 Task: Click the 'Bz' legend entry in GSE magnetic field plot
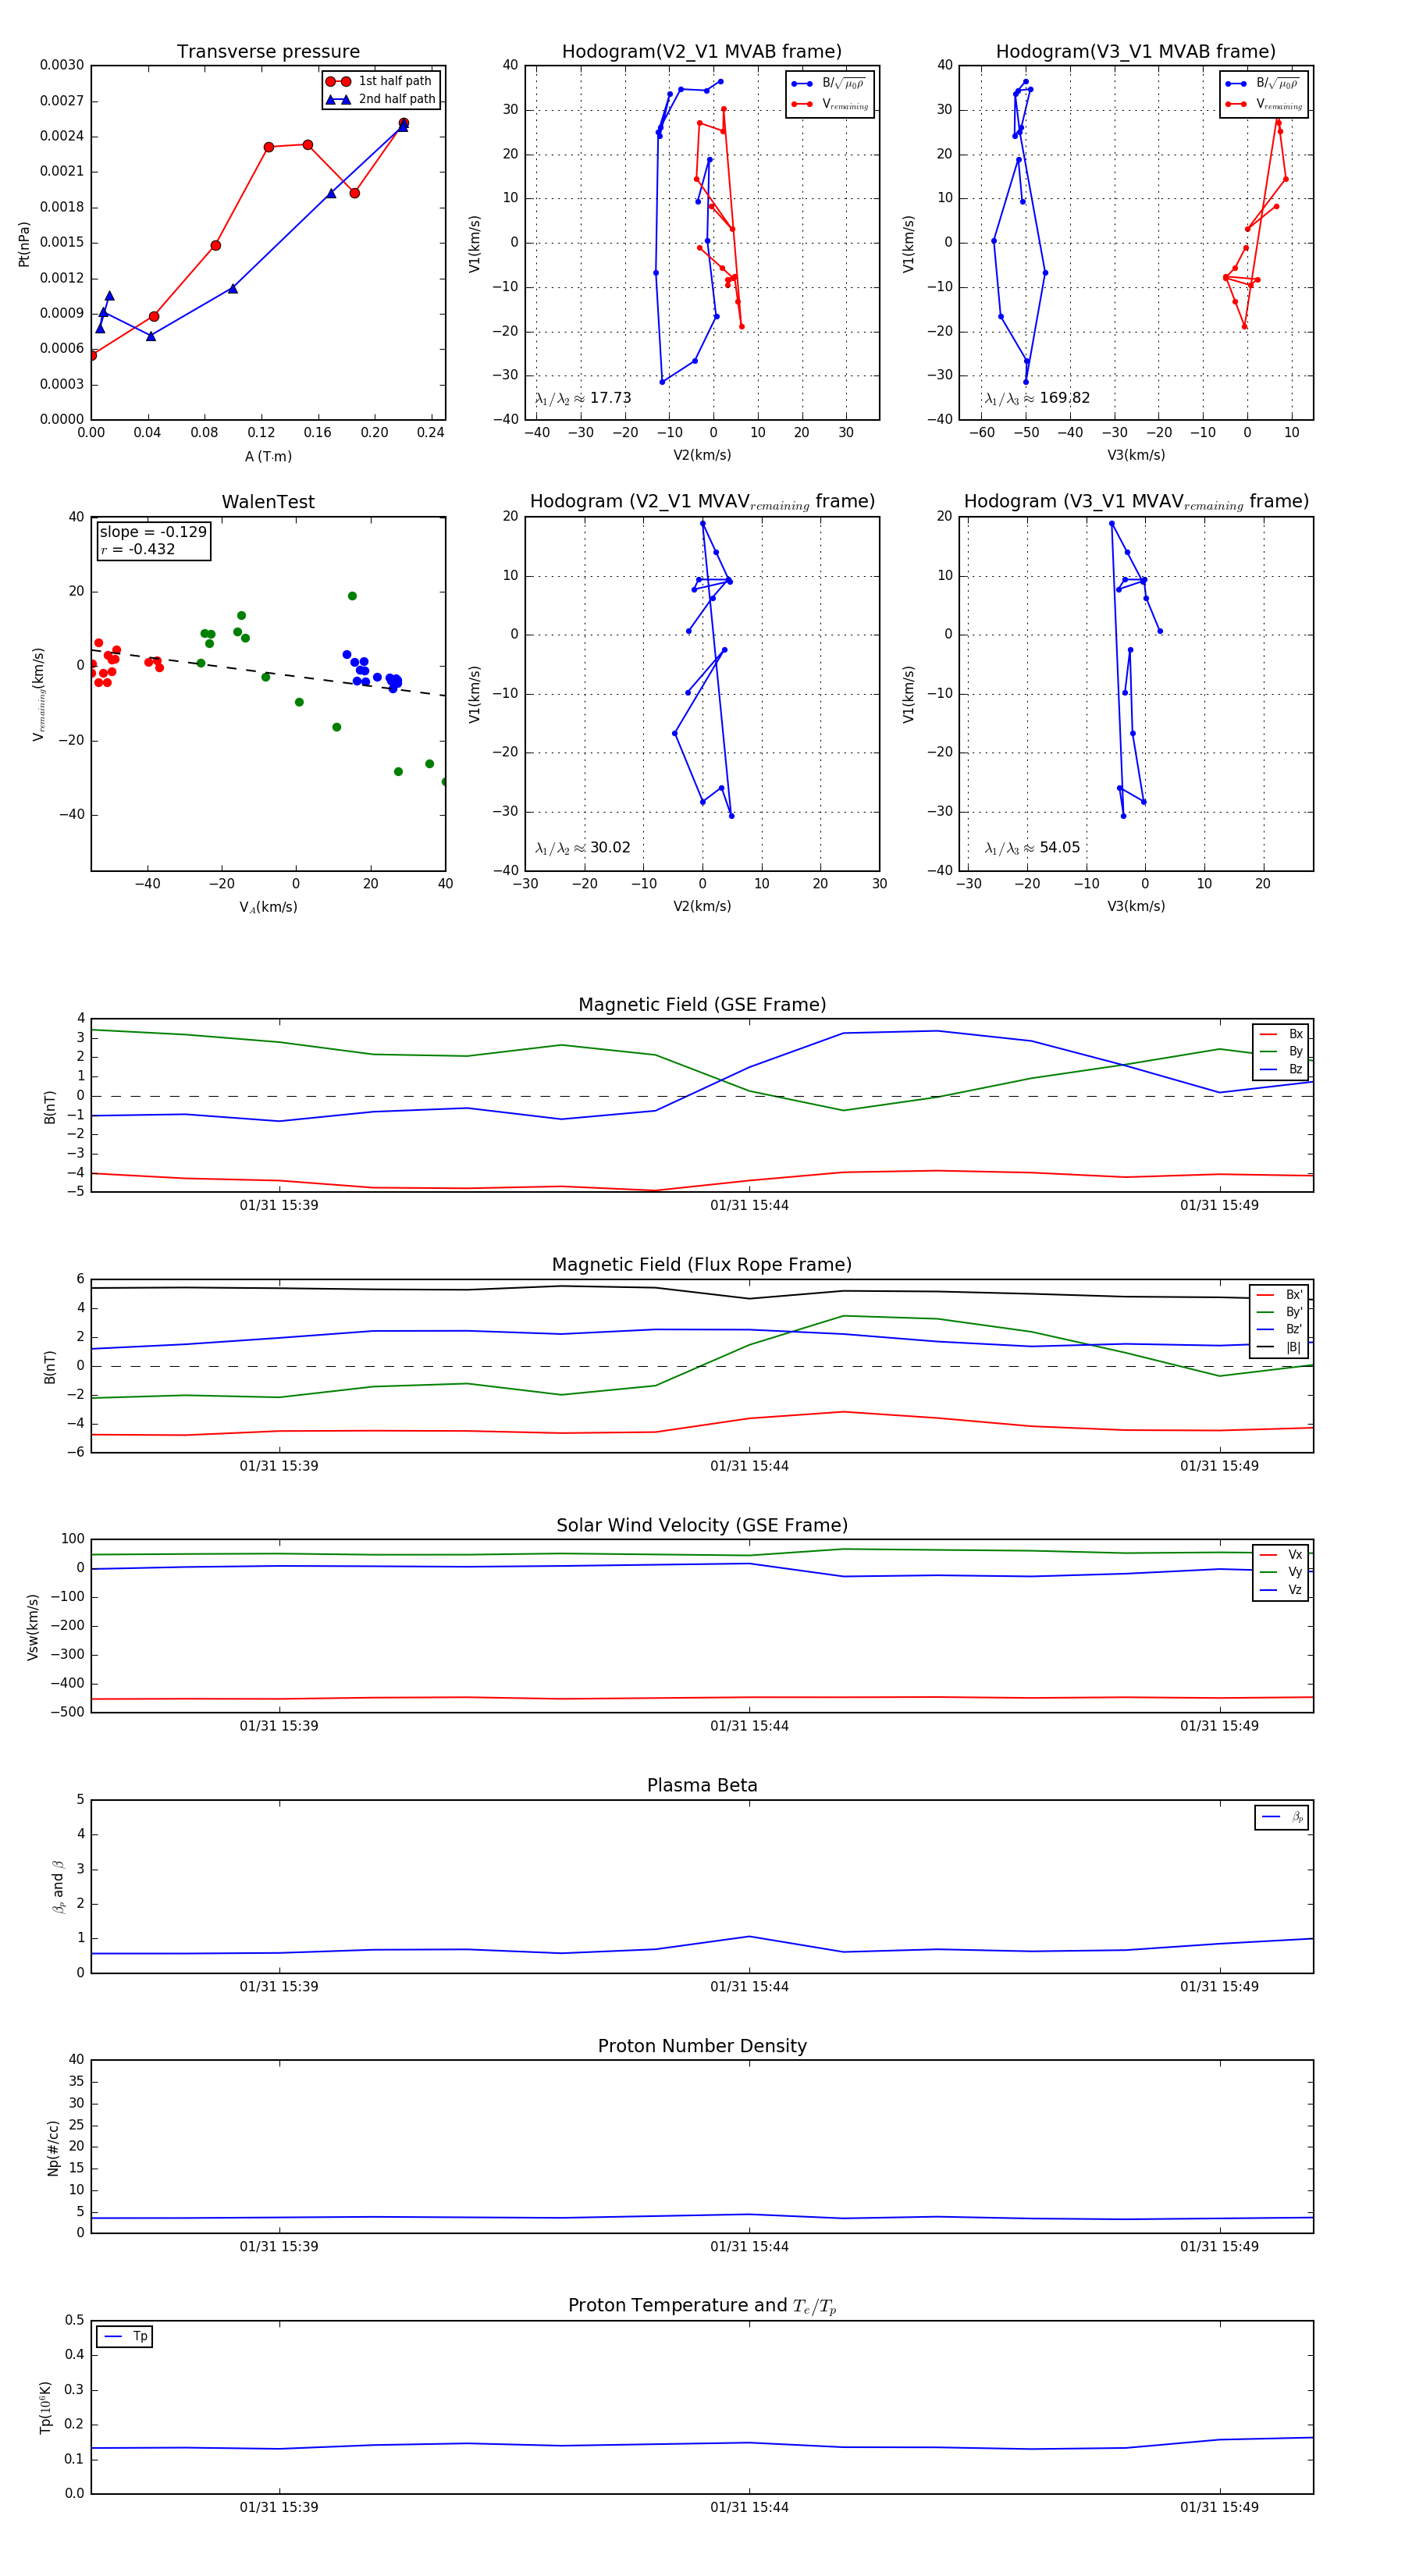pyautogui.click(x=1281, y=1069)
